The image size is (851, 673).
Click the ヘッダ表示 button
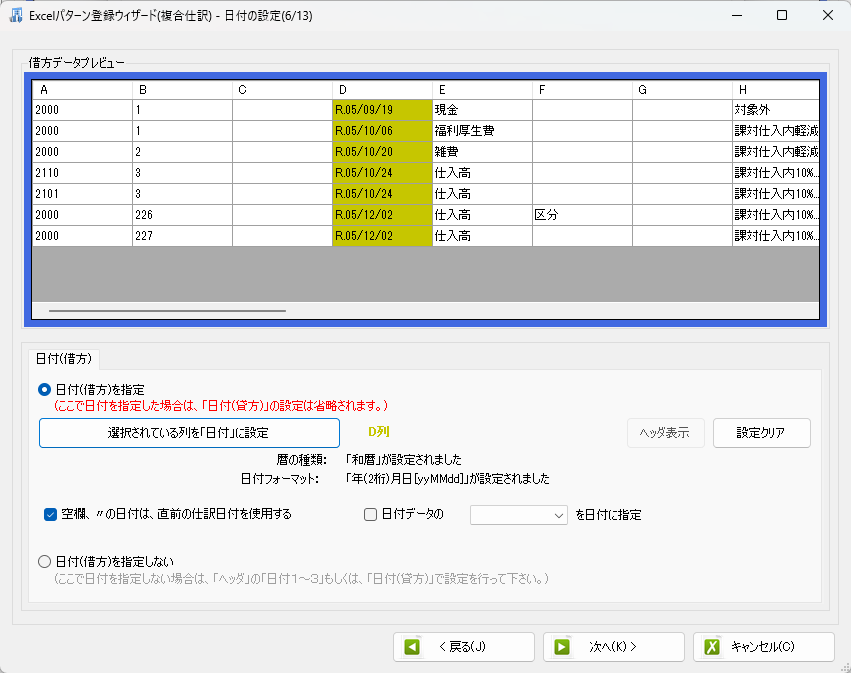coord(665,433)
